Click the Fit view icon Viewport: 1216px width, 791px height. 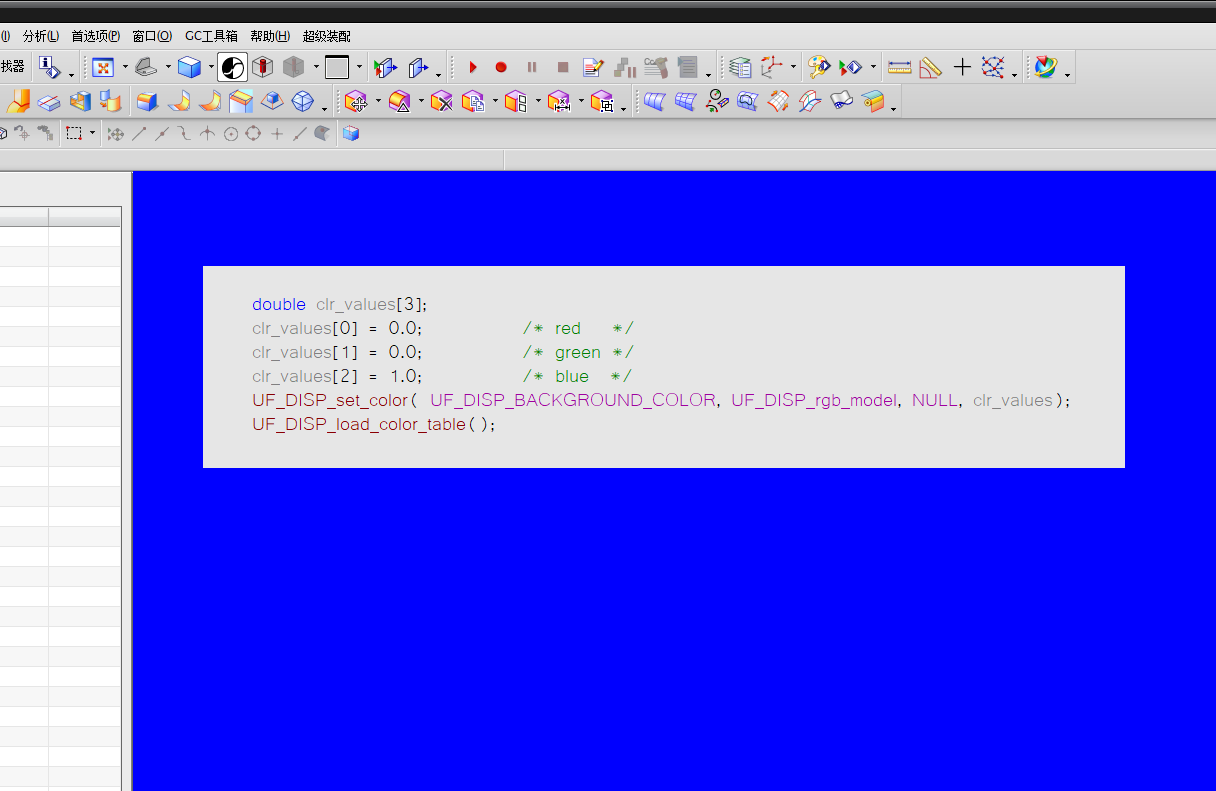coord(102,68)
